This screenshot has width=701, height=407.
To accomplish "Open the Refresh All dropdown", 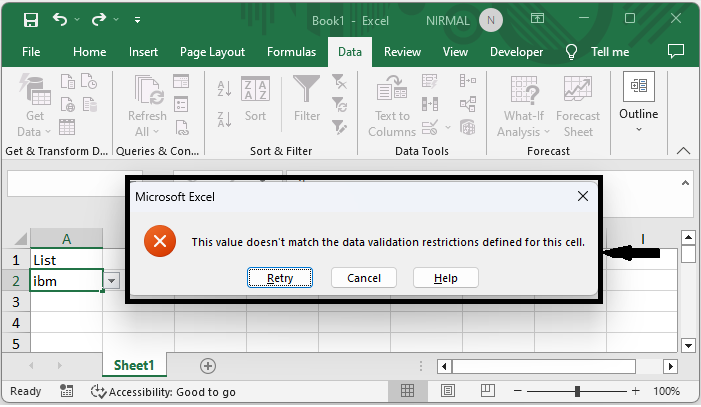I will click(147, 106).
